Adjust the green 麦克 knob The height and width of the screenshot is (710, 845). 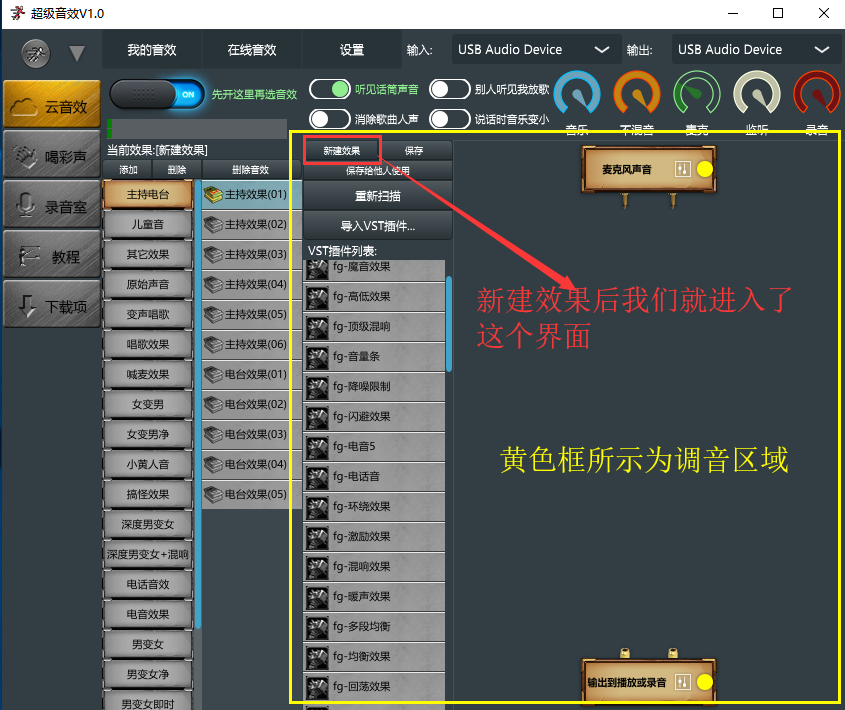pyautogui.click(x=697, y=94)
